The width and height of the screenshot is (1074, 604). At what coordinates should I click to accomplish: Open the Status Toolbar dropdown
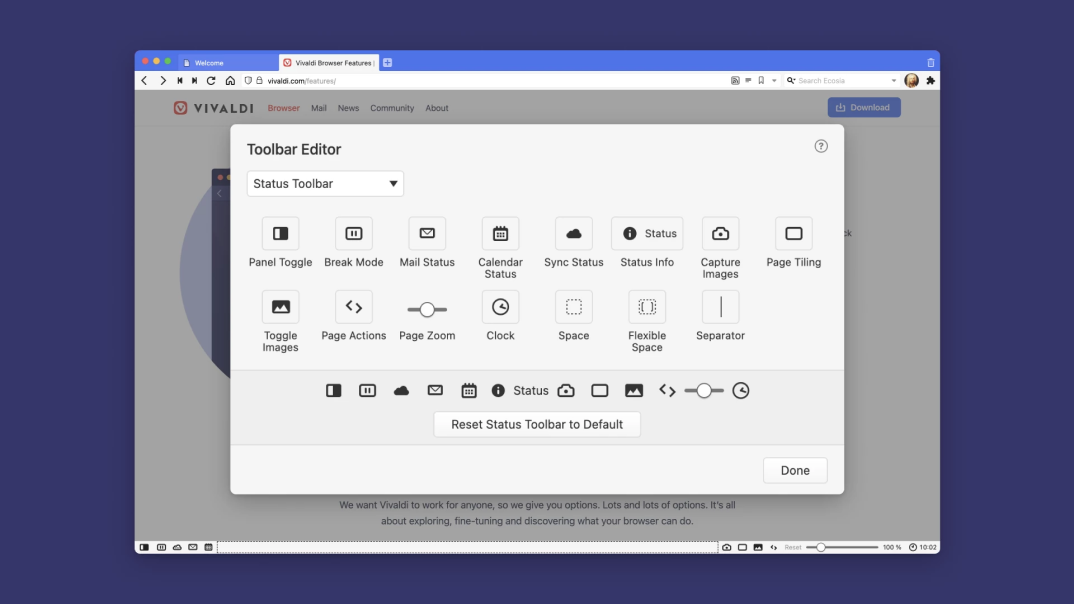point(325,183)
